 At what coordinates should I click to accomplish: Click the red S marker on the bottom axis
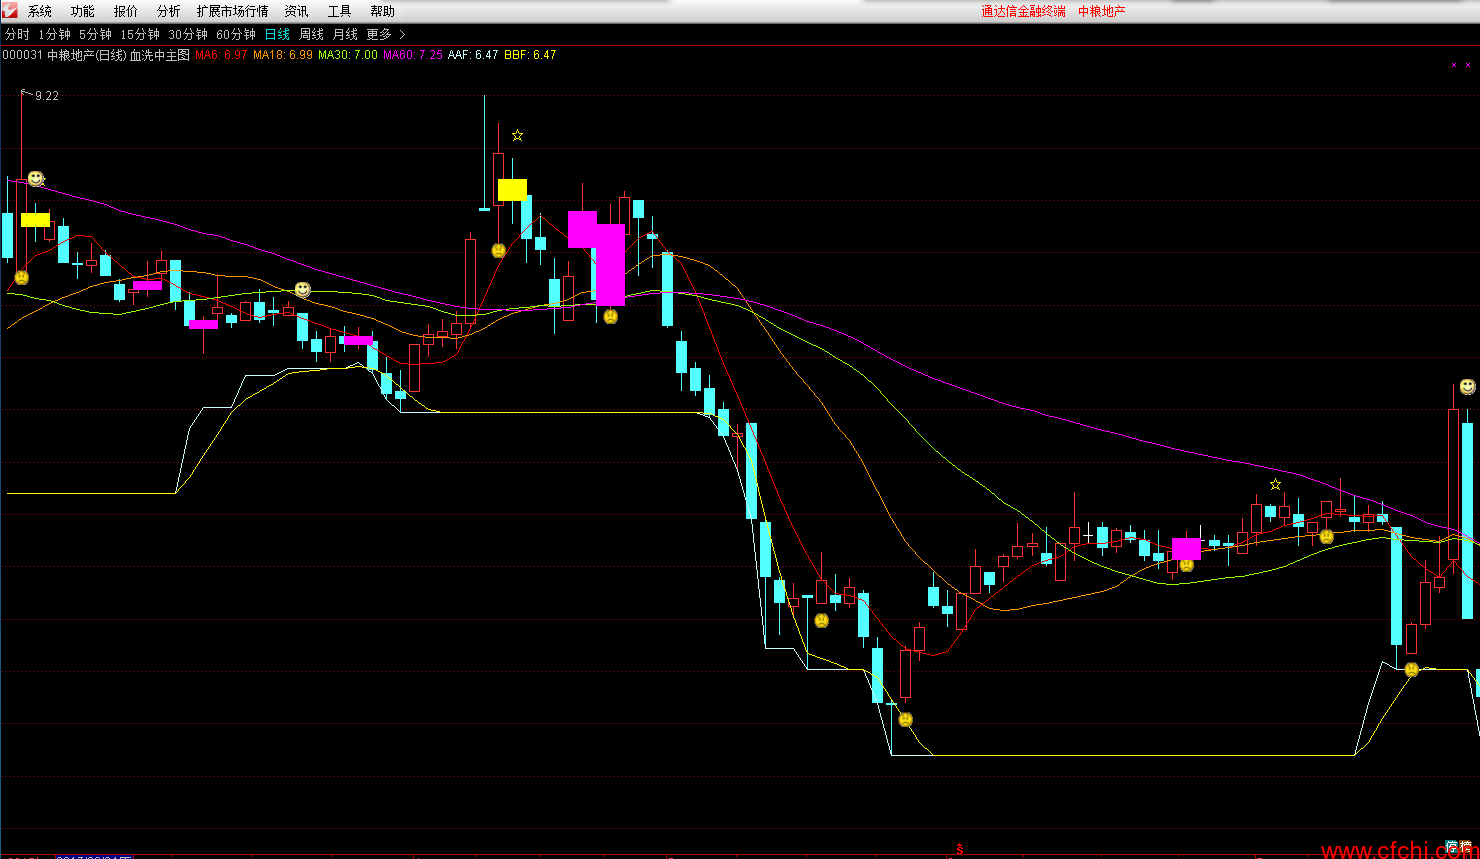tap(959, 849)
